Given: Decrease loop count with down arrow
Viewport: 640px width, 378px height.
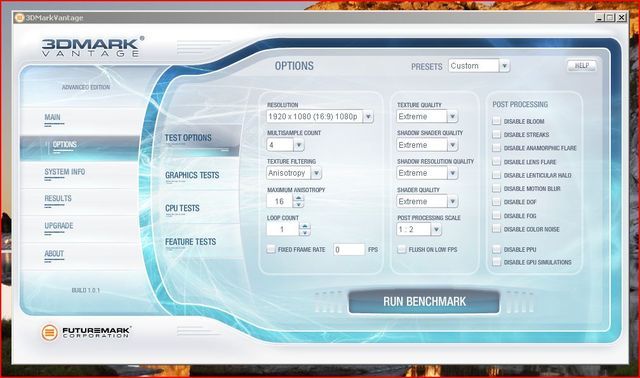Looking at the screenshot, I should pyautogui.click(x=304, y=233).
